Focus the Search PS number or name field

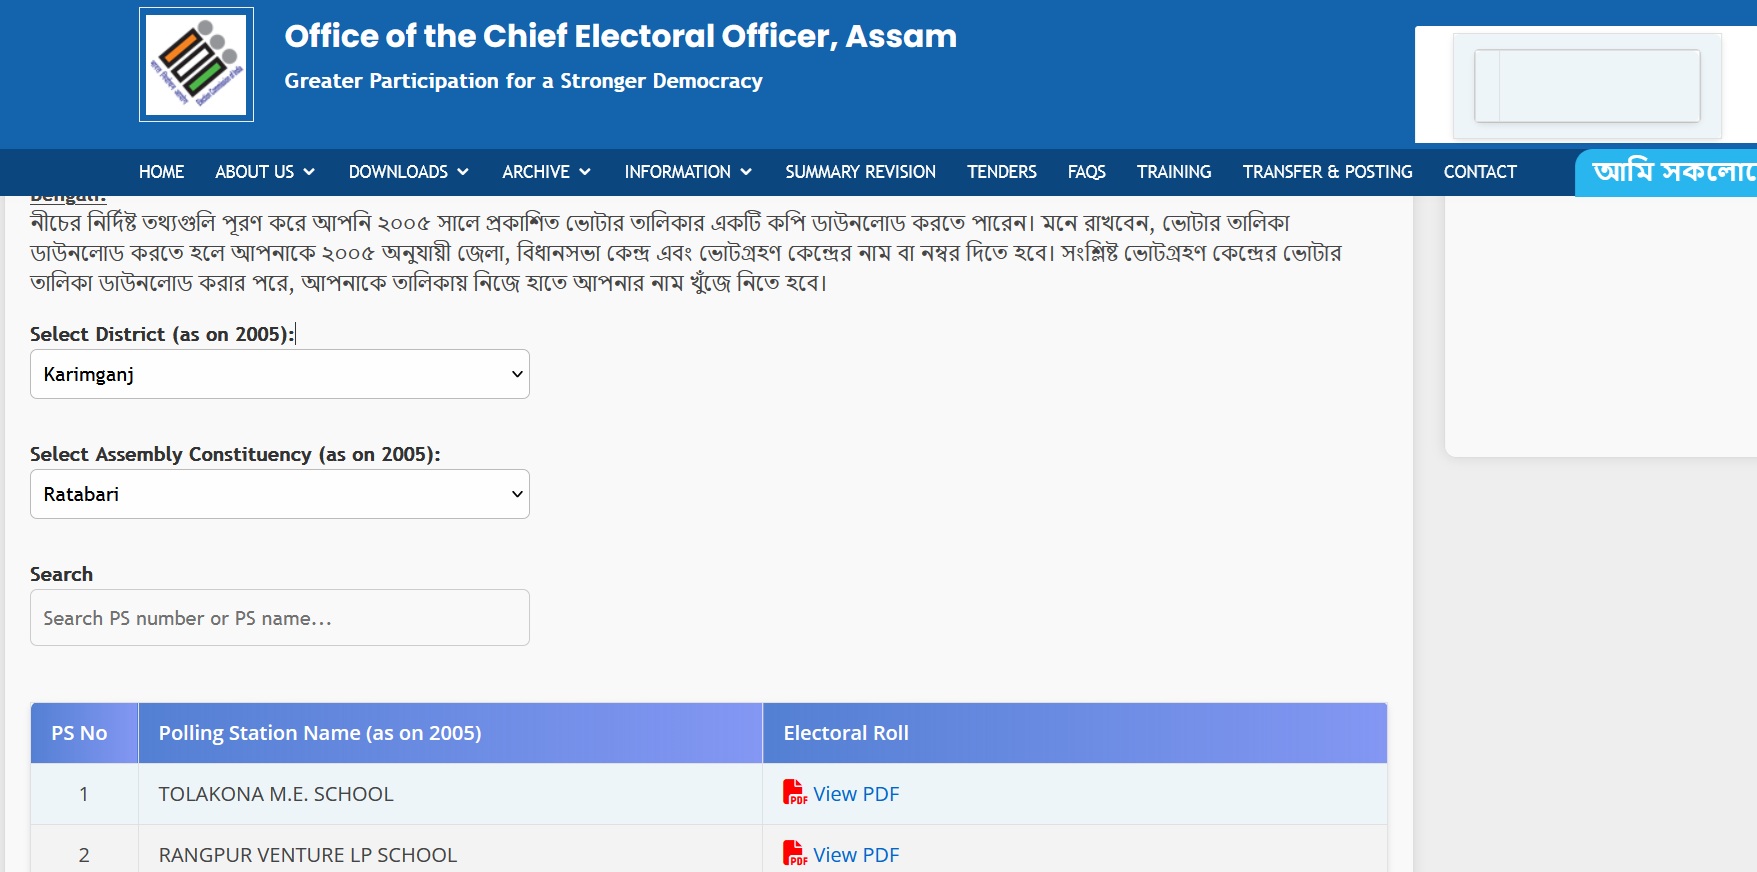280,618
